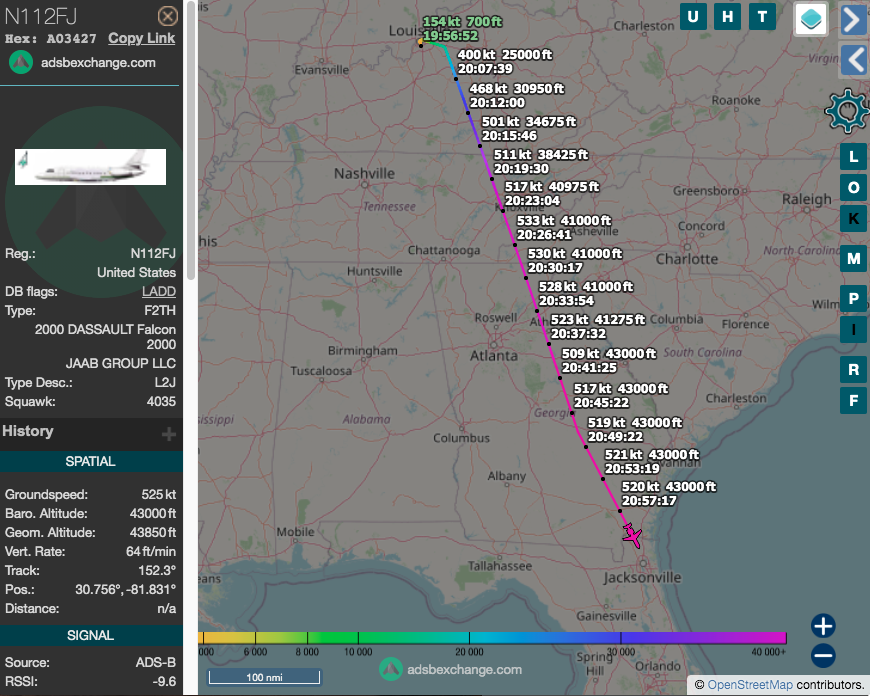Click the altitude color legend bar
Viewport: 870px width, 696px height.
(492, 638)
